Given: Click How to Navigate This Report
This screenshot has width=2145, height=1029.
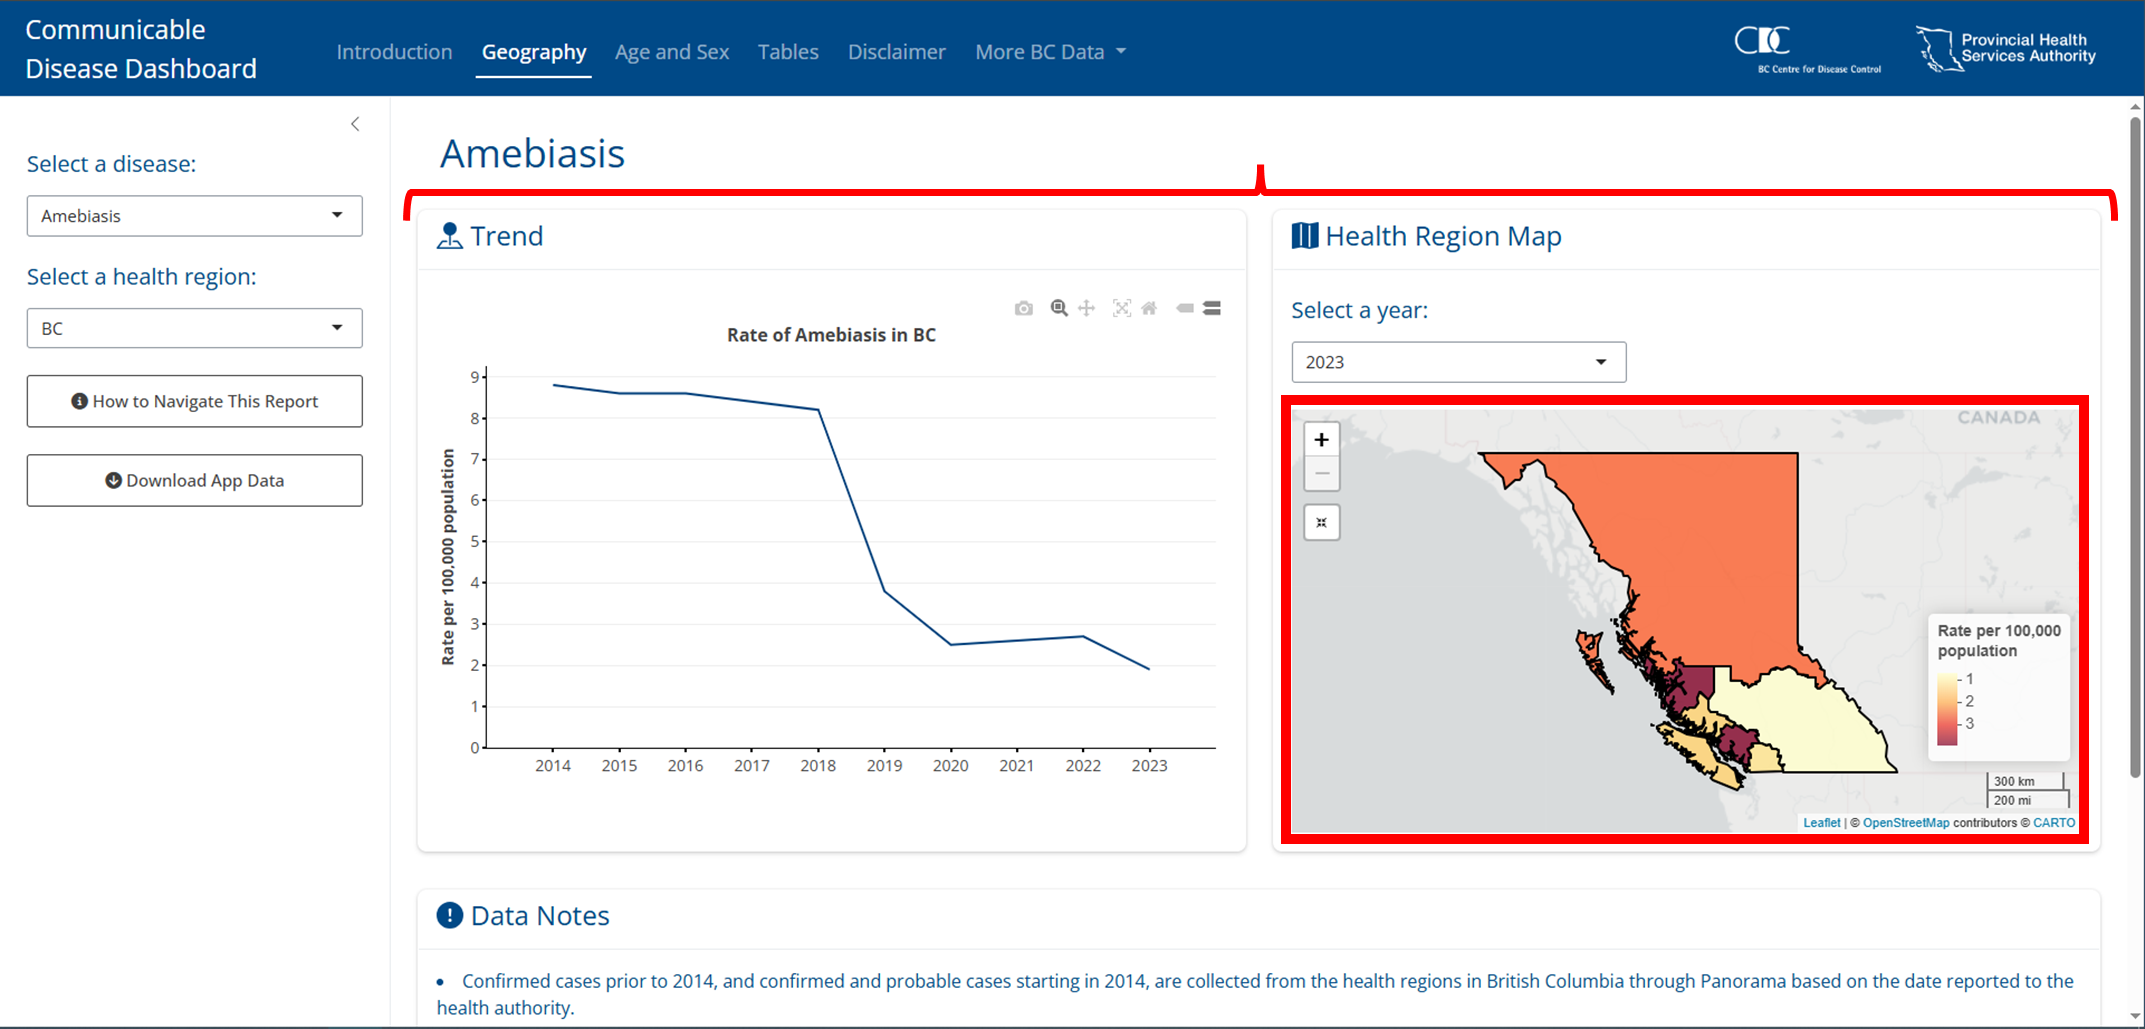Looking at the screenshot, I should [194, 401].
